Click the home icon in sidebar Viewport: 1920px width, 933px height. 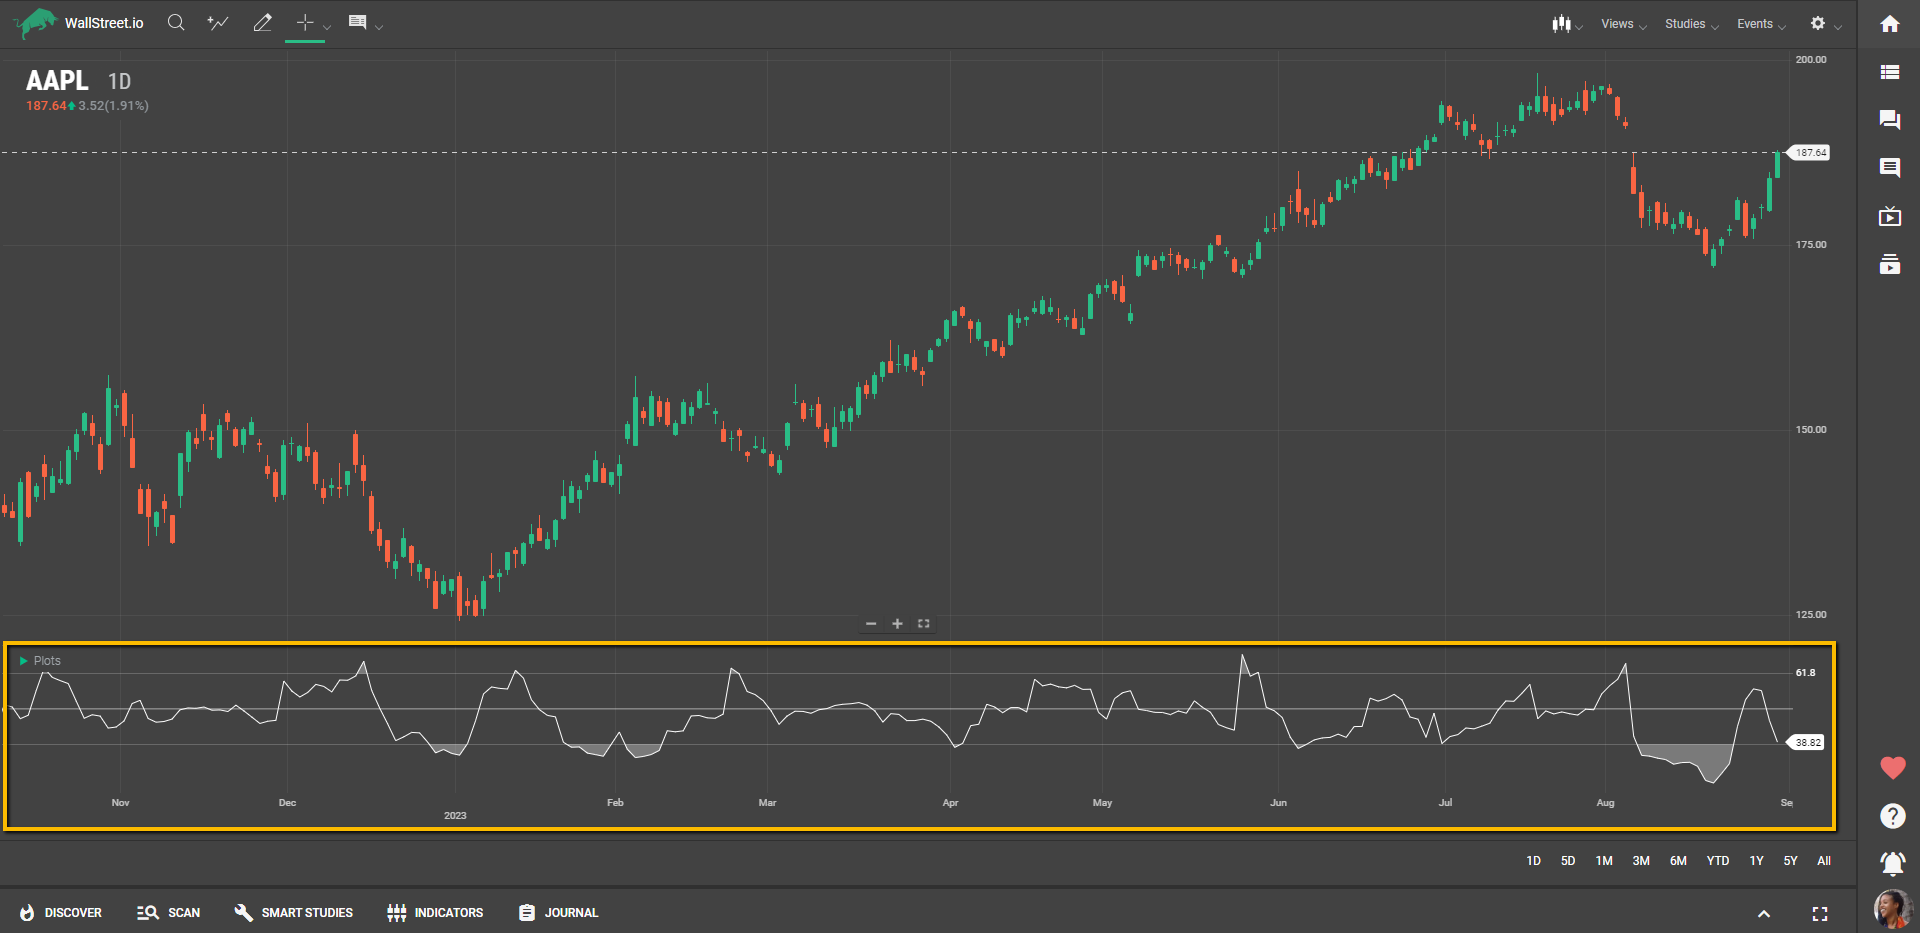1889,24
